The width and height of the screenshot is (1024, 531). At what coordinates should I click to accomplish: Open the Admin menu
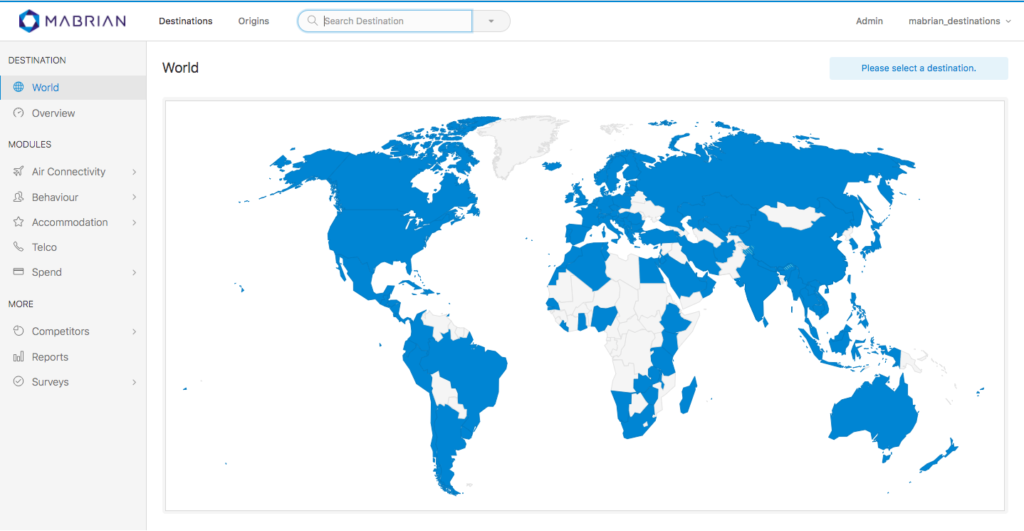[869, 21]
